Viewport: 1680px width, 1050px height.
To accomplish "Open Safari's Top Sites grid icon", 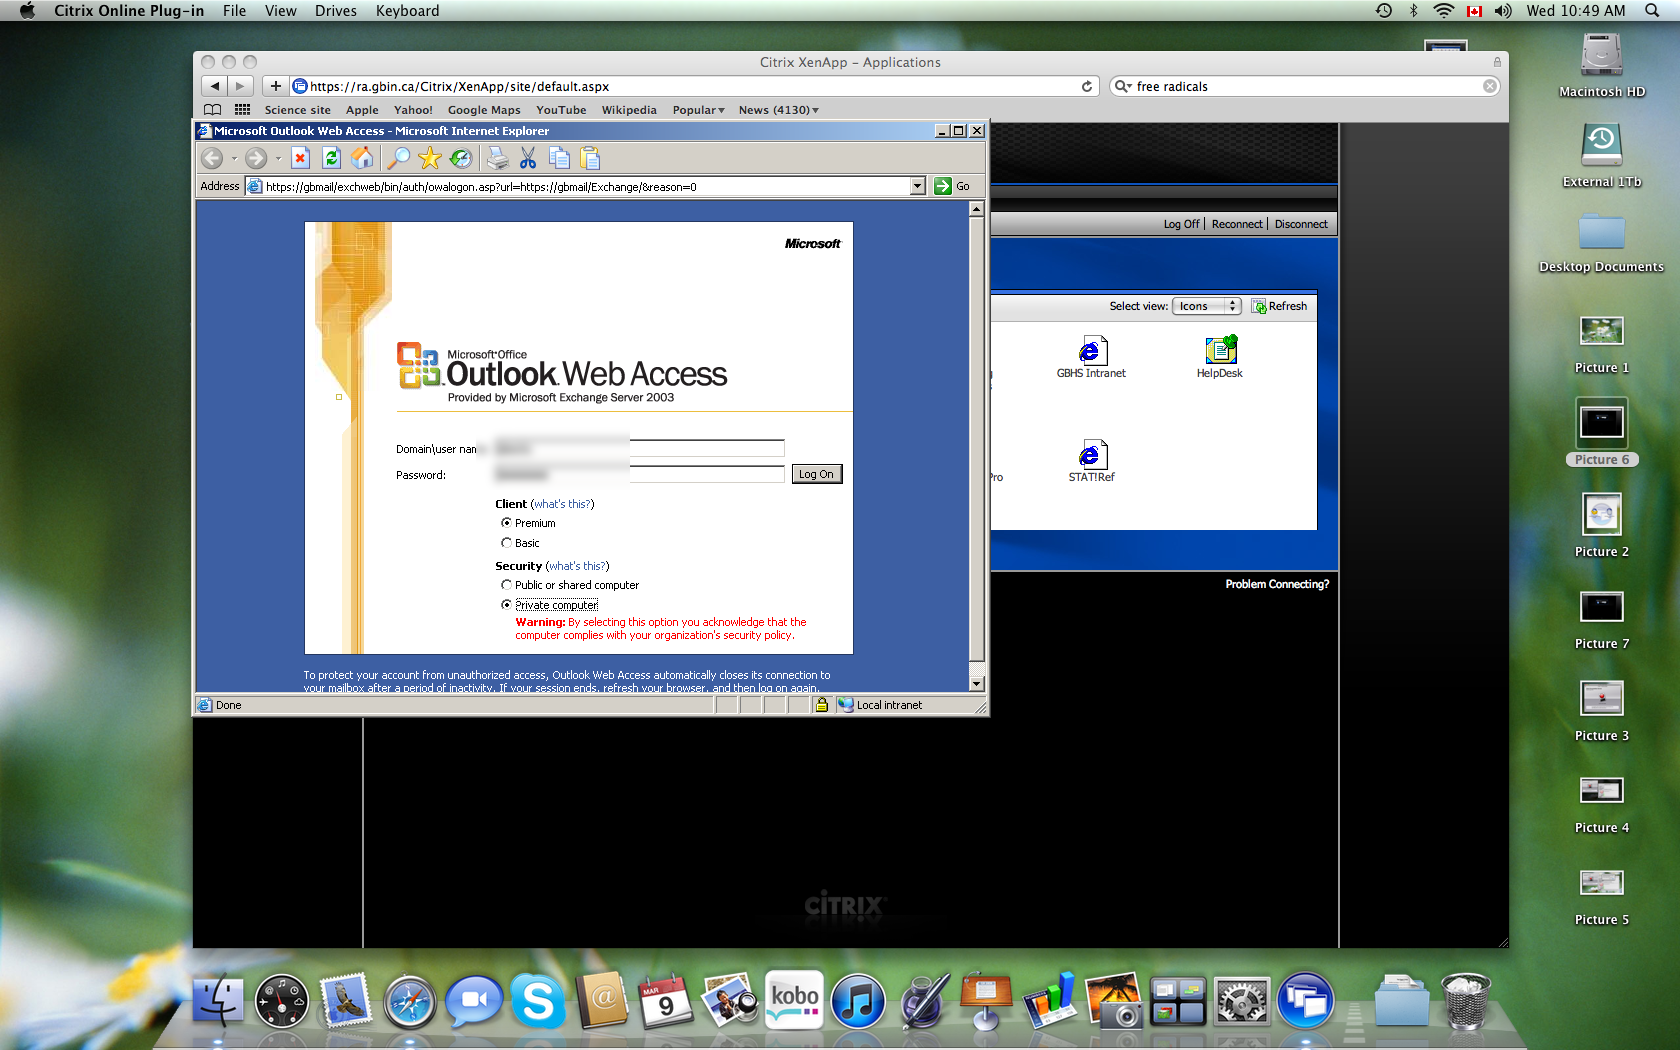I will click(242, 110).
